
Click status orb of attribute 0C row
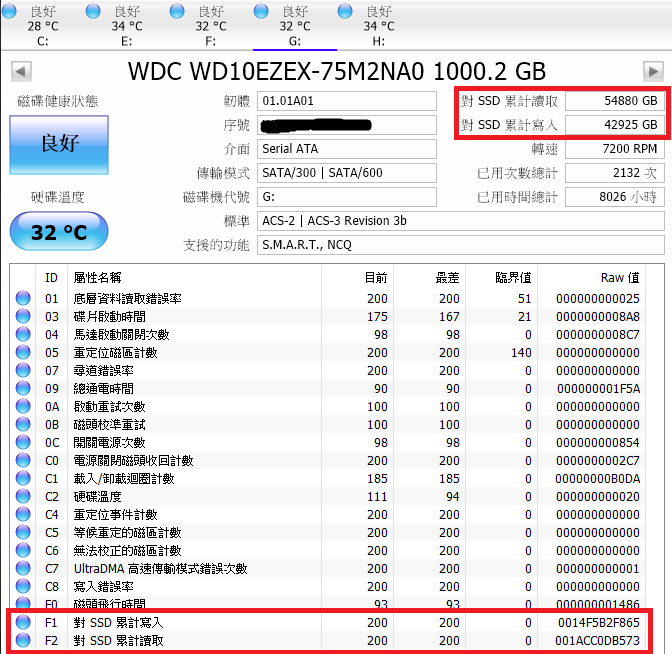[23, 442]
